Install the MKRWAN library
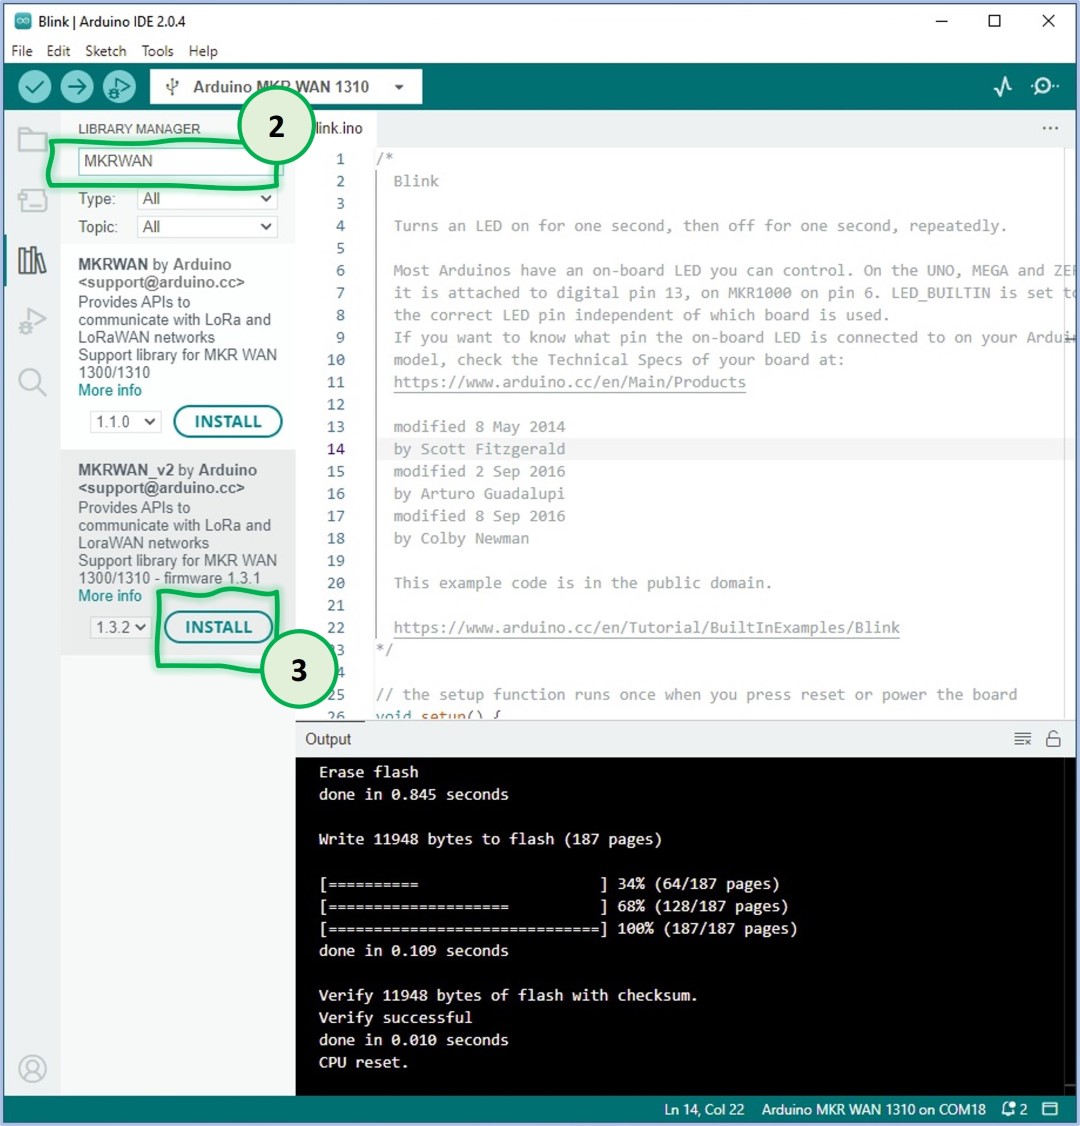 tap(228, 422)
